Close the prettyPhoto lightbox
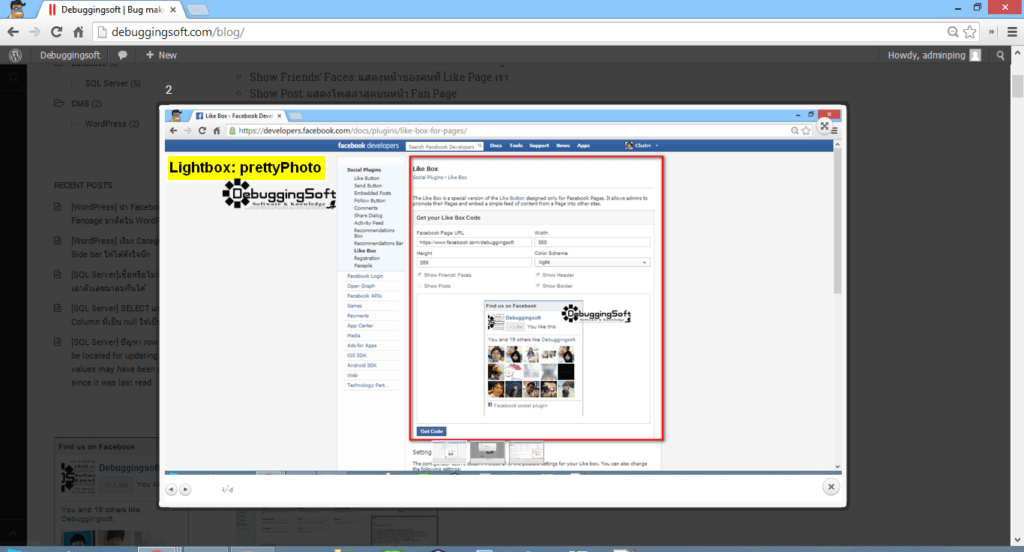Viewport: 1024px width, 552px height. pyautogui.click(x=831, y=487)
